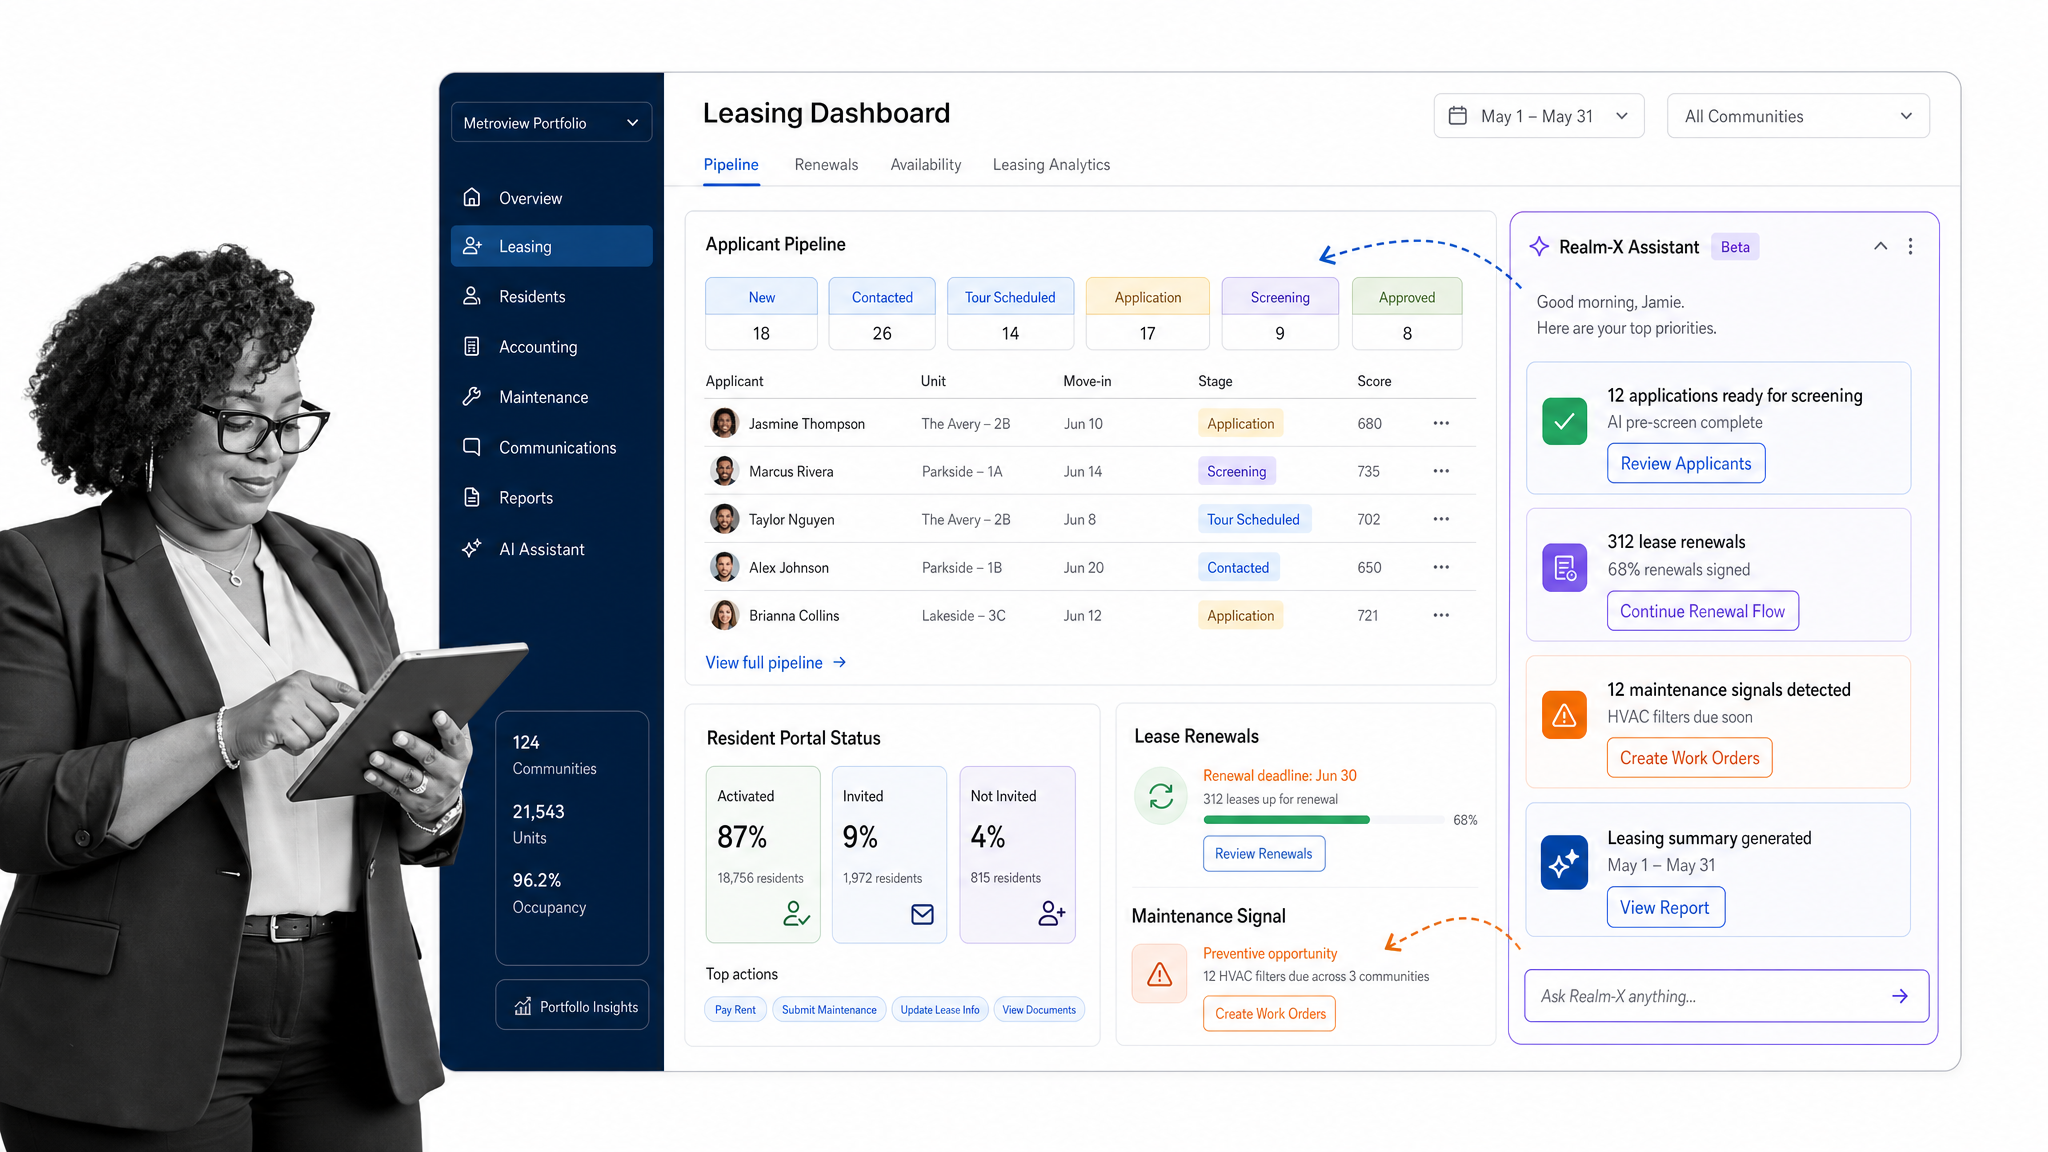Click the orange warning icon in maintenance signals card
Viewport: 2048px width, 1152px height.
coord(1564,715)
